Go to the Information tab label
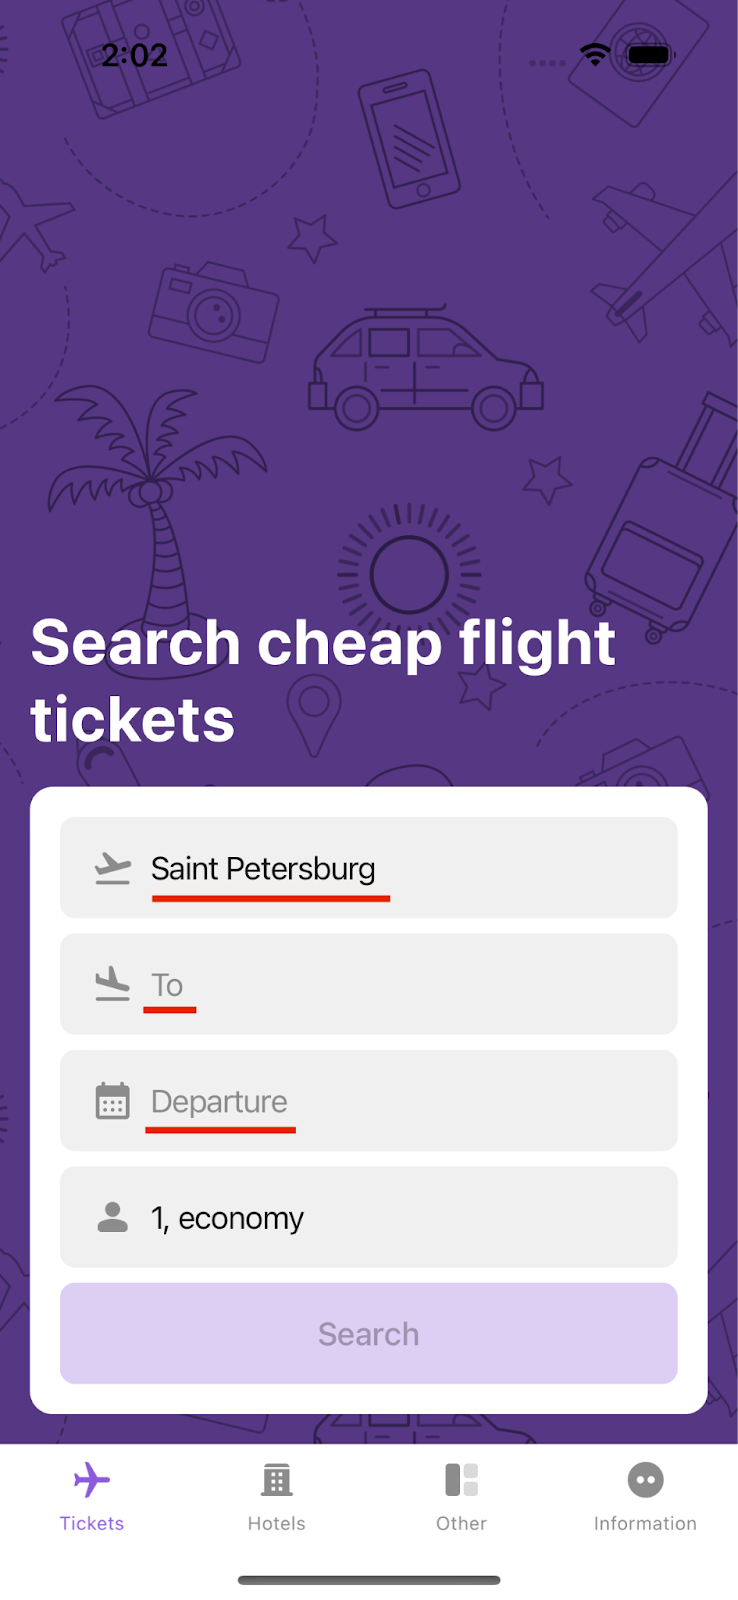Screen dimensions: 738x1600 click(x=645, y=1523)
